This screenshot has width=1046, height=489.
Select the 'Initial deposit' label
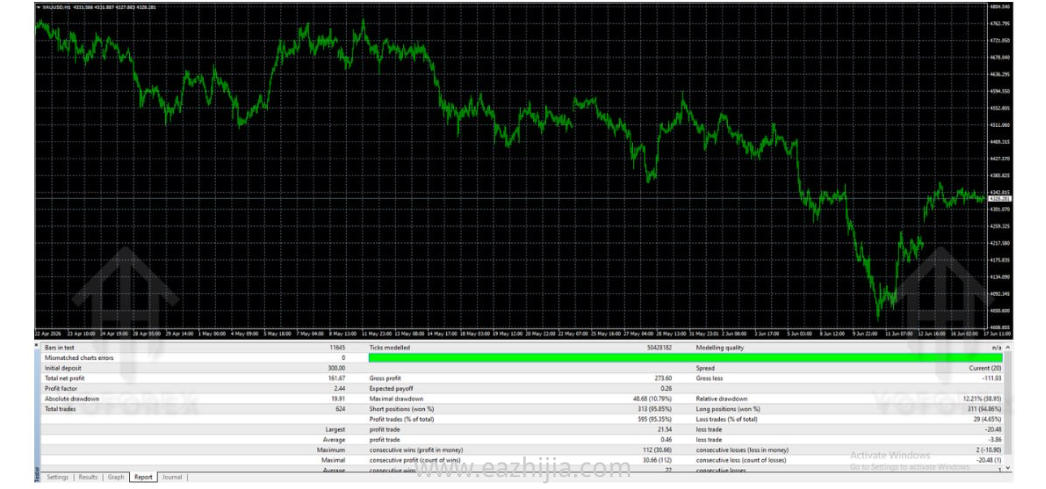61,368
